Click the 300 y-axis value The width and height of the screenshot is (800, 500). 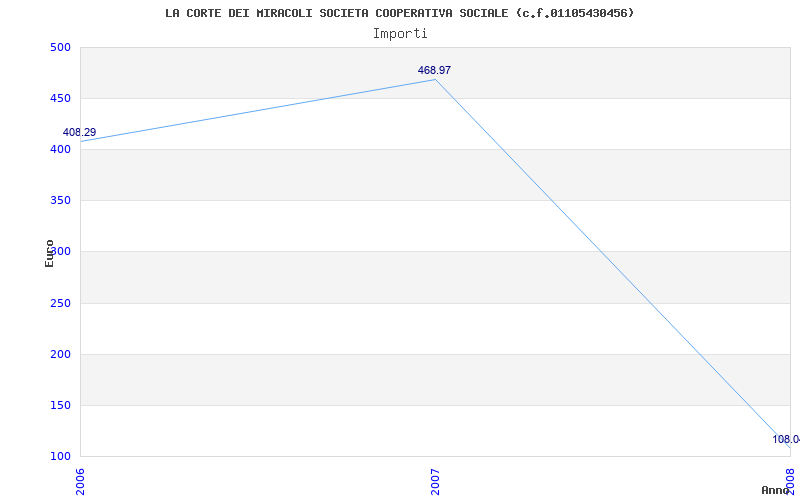point(60,252)
